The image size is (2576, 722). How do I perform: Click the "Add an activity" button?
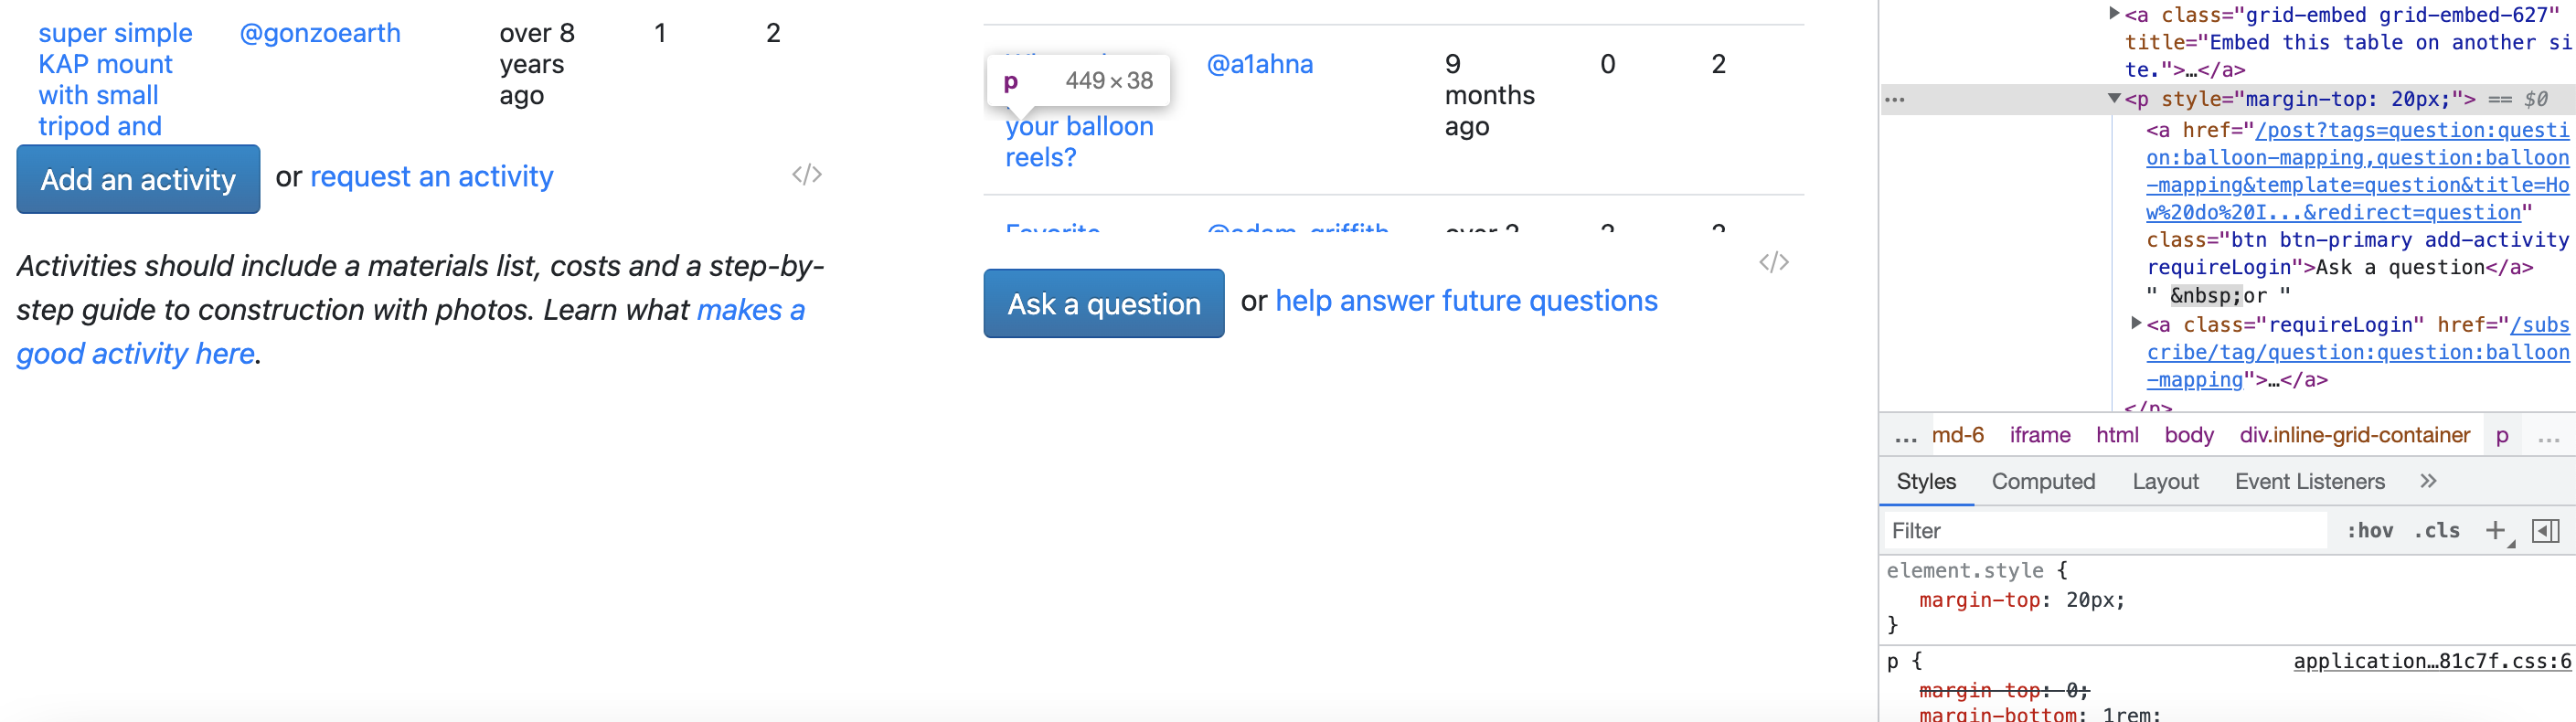click(138, 179)
